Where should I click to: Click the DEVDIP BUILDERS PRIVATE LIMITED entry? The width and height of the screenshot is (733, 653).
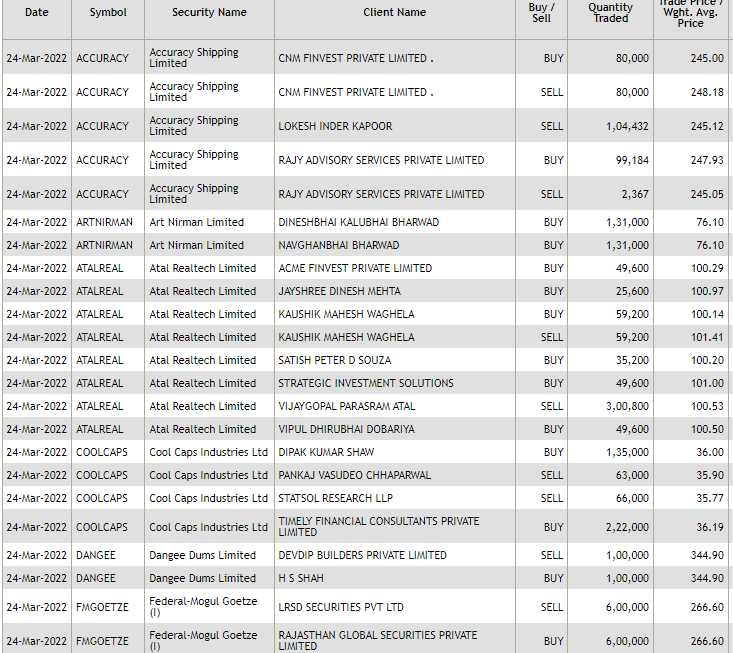(362, 555)
